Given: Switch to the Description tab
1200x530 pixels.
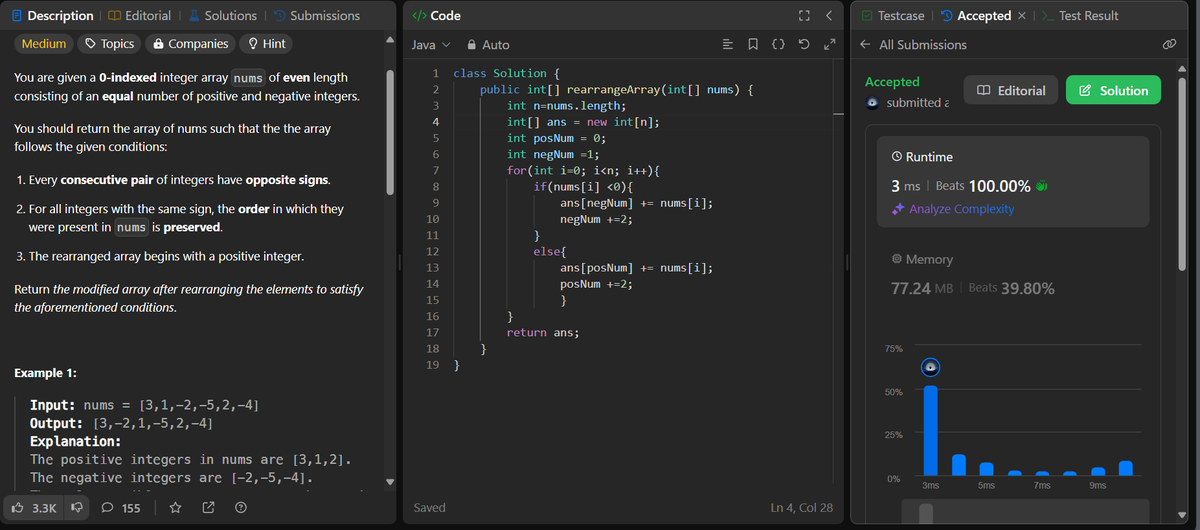Looking at the screenshot, I should tap(51, 16).
